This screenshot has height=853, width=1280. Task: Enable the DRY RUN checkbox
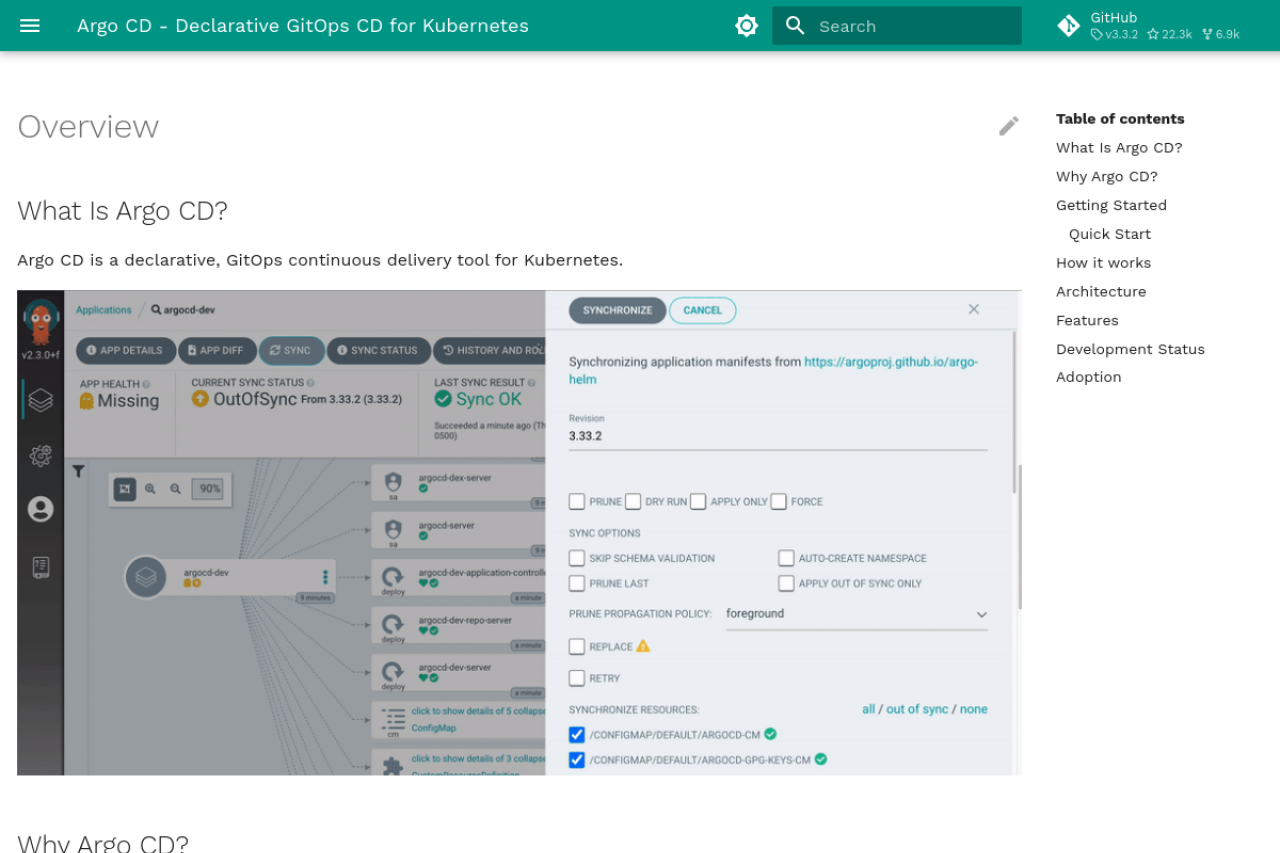pos(633,501)
